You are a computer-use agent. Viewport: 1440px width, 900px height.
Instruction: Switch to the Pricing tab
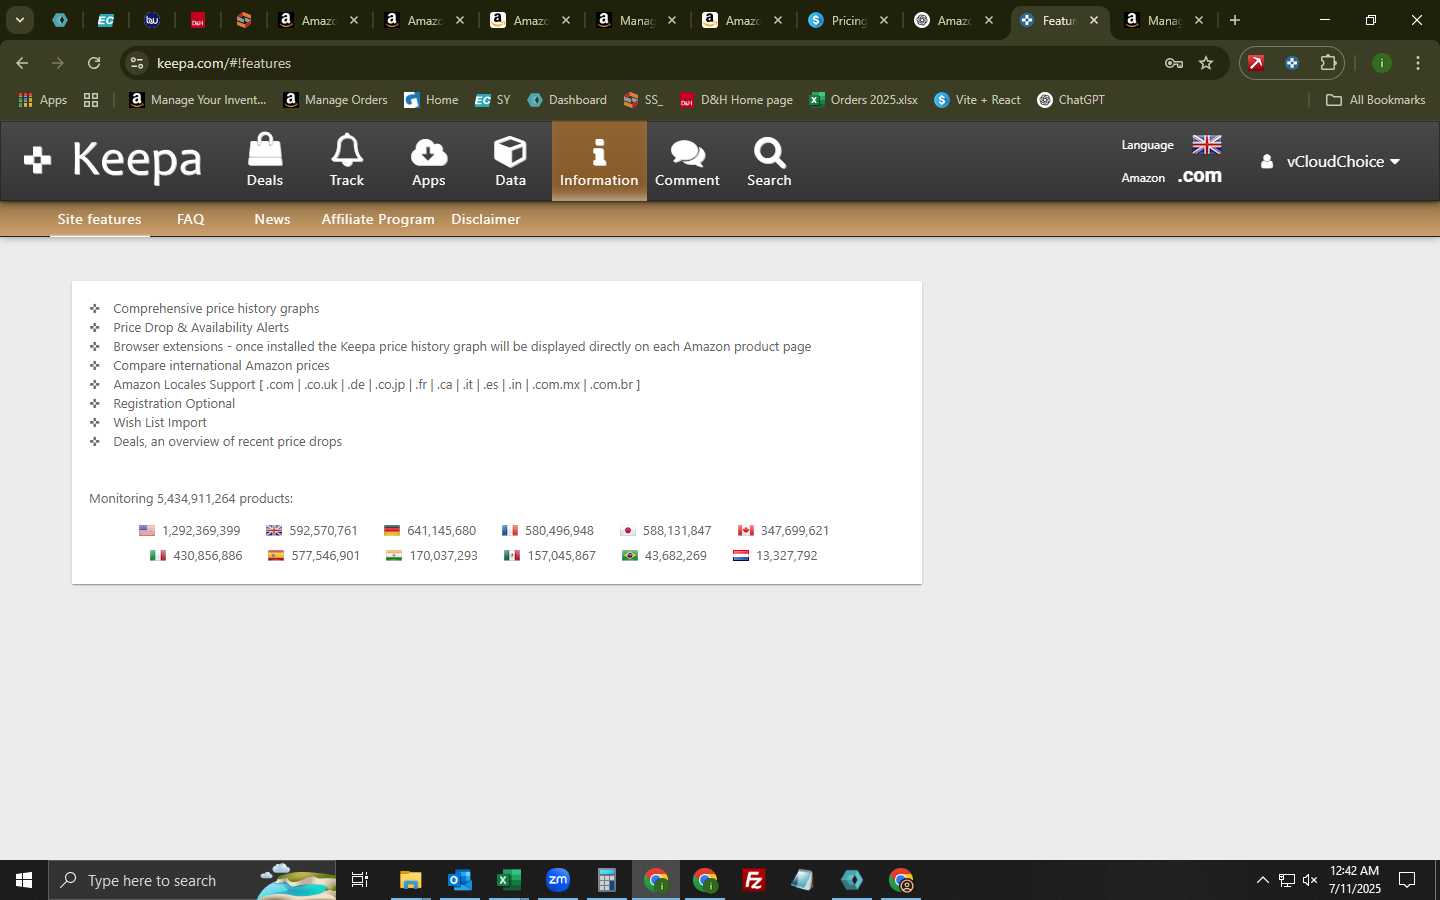point(848,20)
